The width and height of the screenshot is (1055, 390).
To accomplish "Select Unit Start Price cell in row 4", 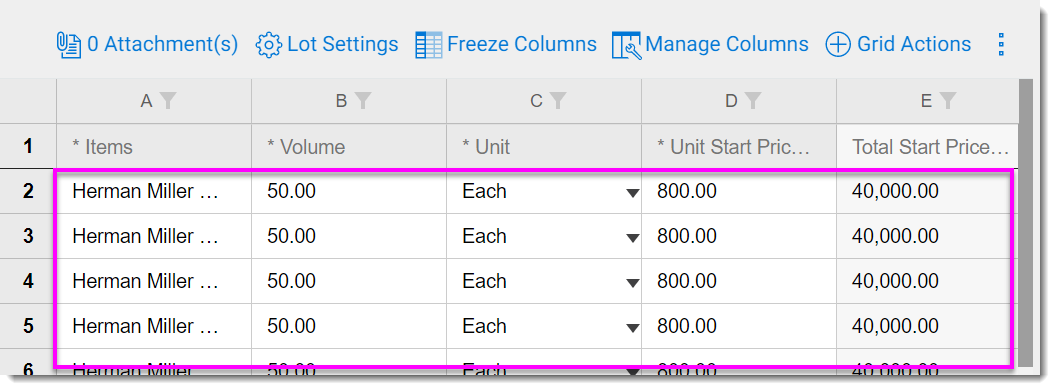I will [739, 281].
